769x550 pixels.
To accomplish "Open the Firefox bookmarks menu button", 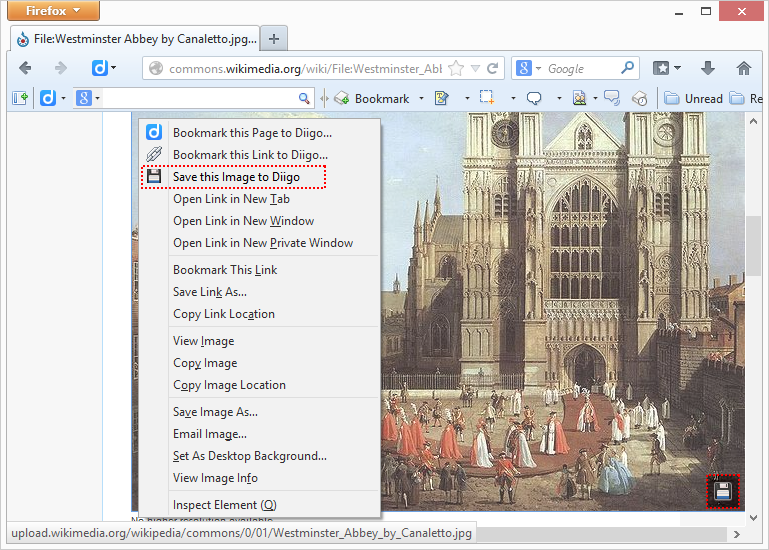I will tap(661, 68).
